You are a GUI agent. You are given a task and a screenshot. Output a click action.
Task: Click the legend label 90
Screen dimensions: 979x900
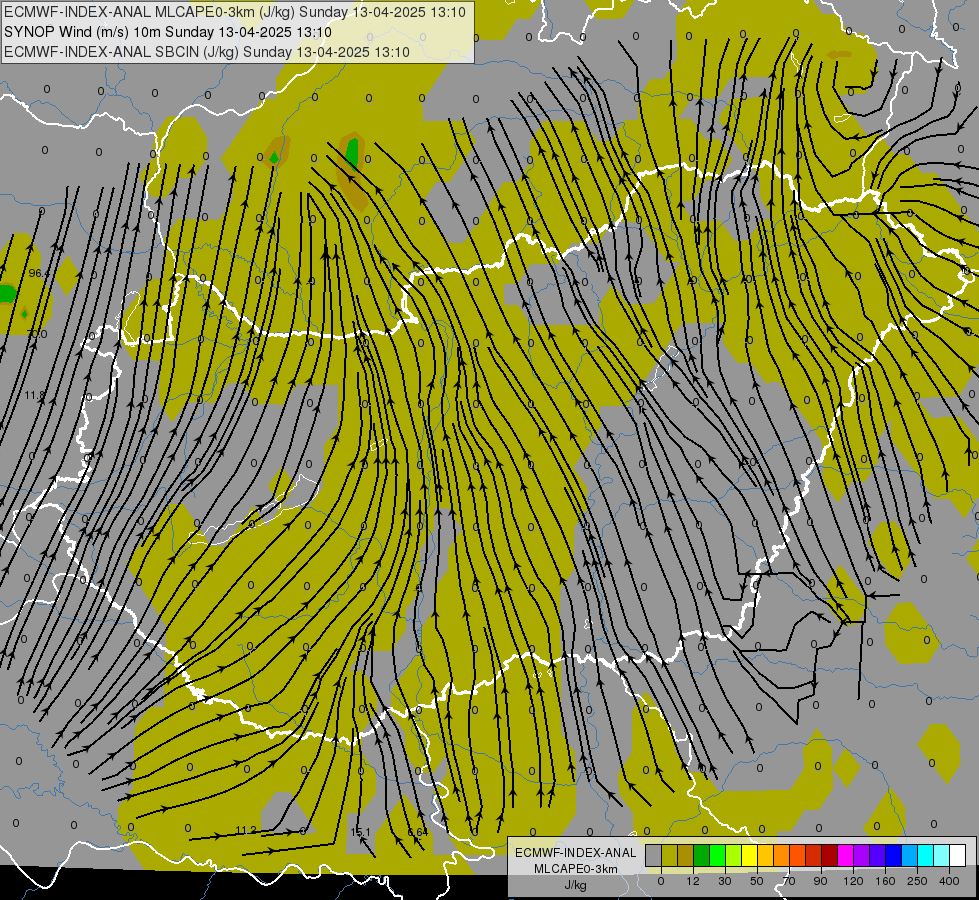click(x=820, y=881)
